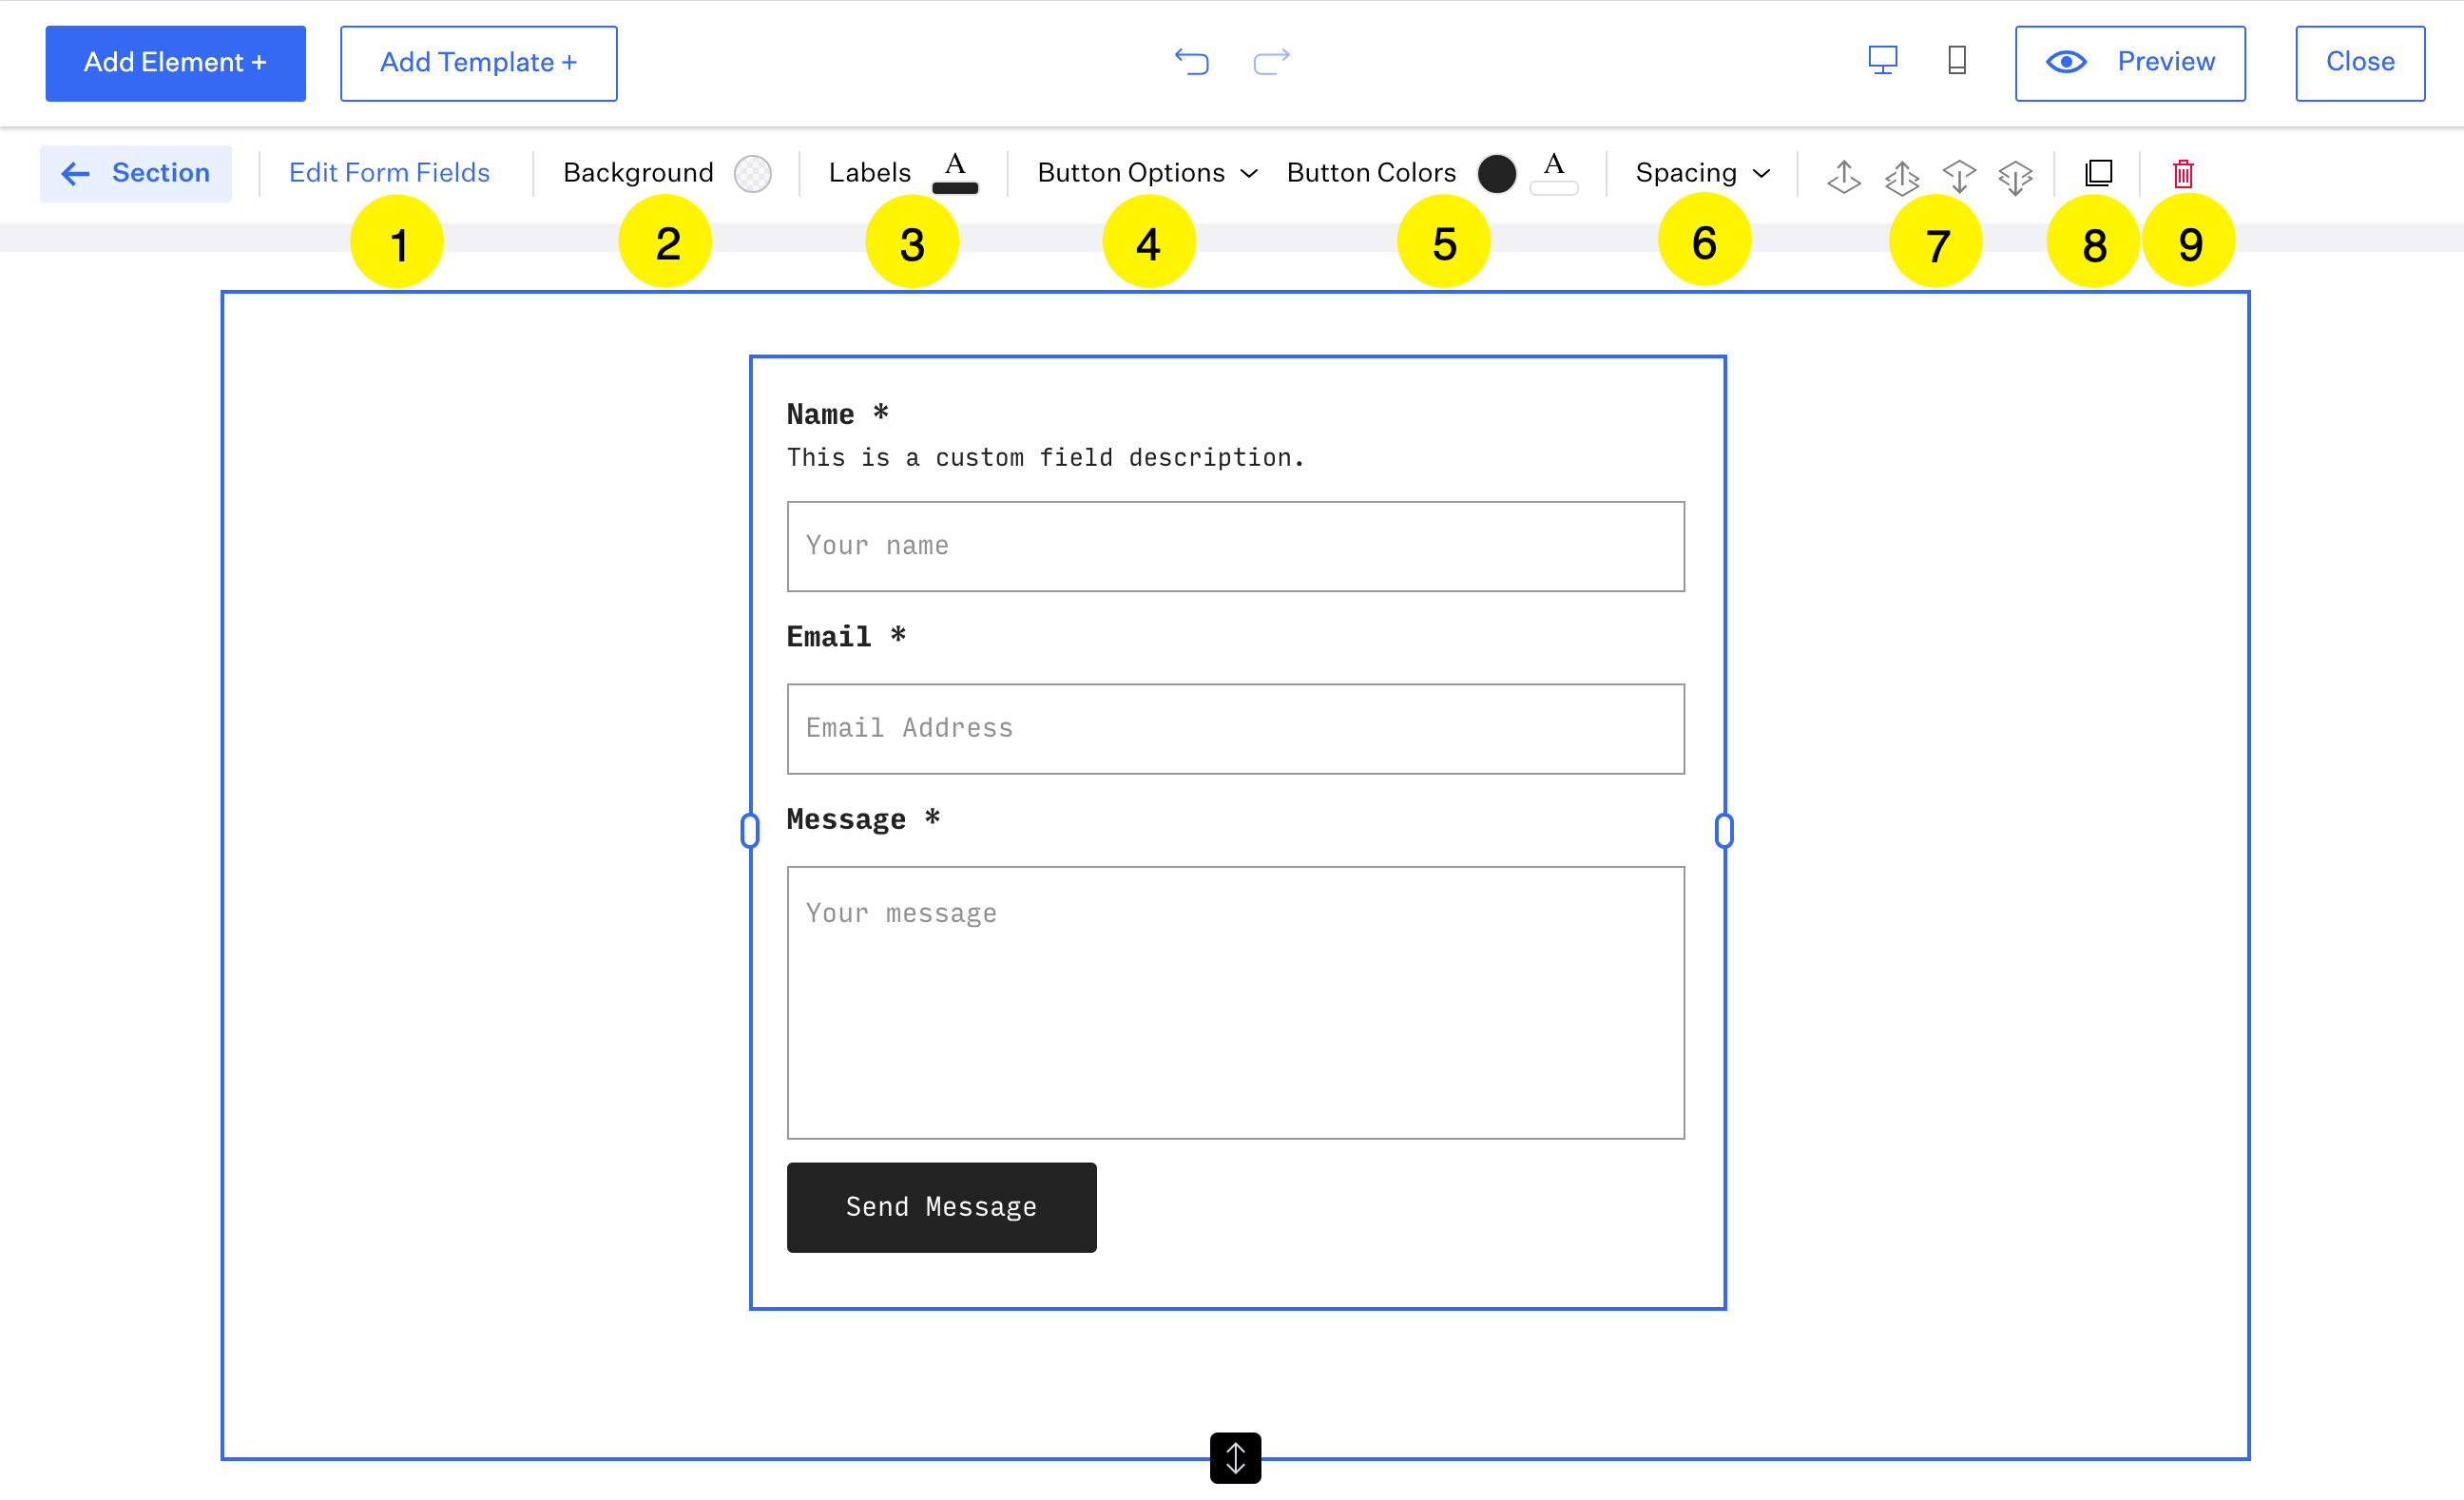
Task: Click the bring forward layer icon
Action: click(x=1844, y=175)
